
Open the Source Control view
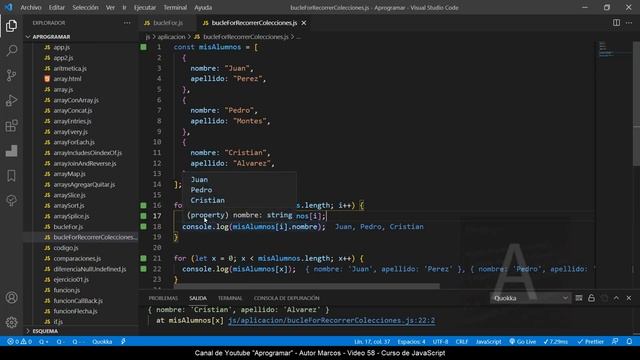tap(11, 76)
